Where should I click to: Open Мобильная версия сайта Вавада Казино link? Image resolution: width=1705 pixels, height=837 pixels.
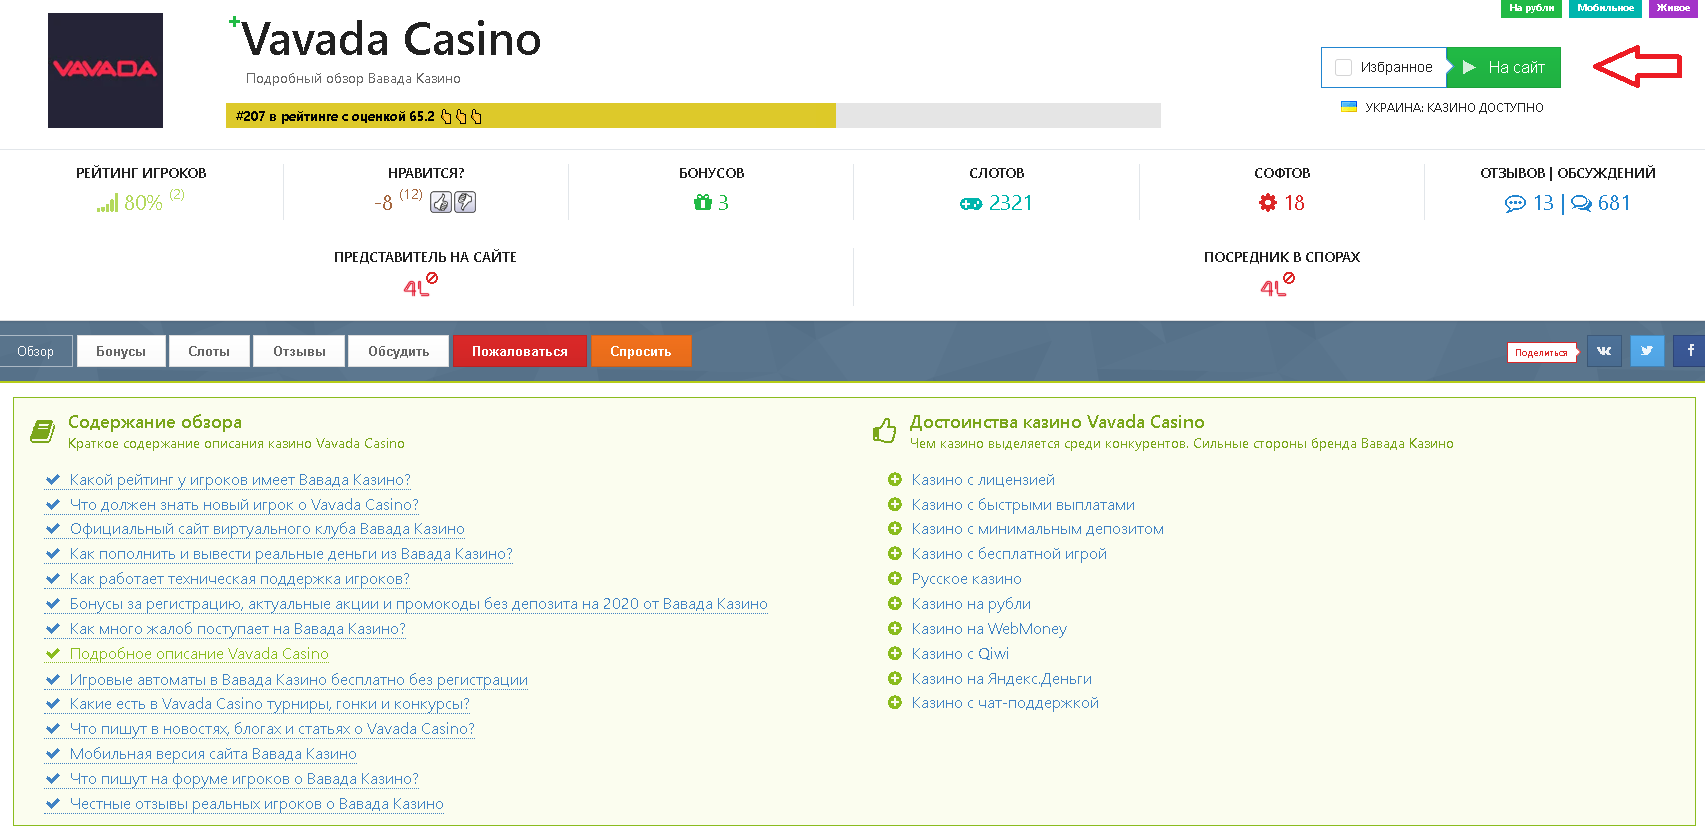[x=213, y=754]
